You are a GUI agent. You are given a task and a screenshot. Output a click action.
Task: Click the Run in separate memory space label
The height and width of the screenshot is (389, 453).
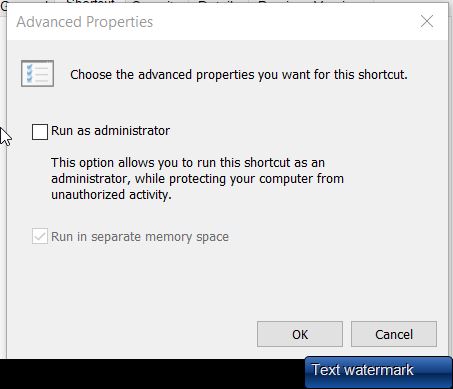[x=140, y=237]
